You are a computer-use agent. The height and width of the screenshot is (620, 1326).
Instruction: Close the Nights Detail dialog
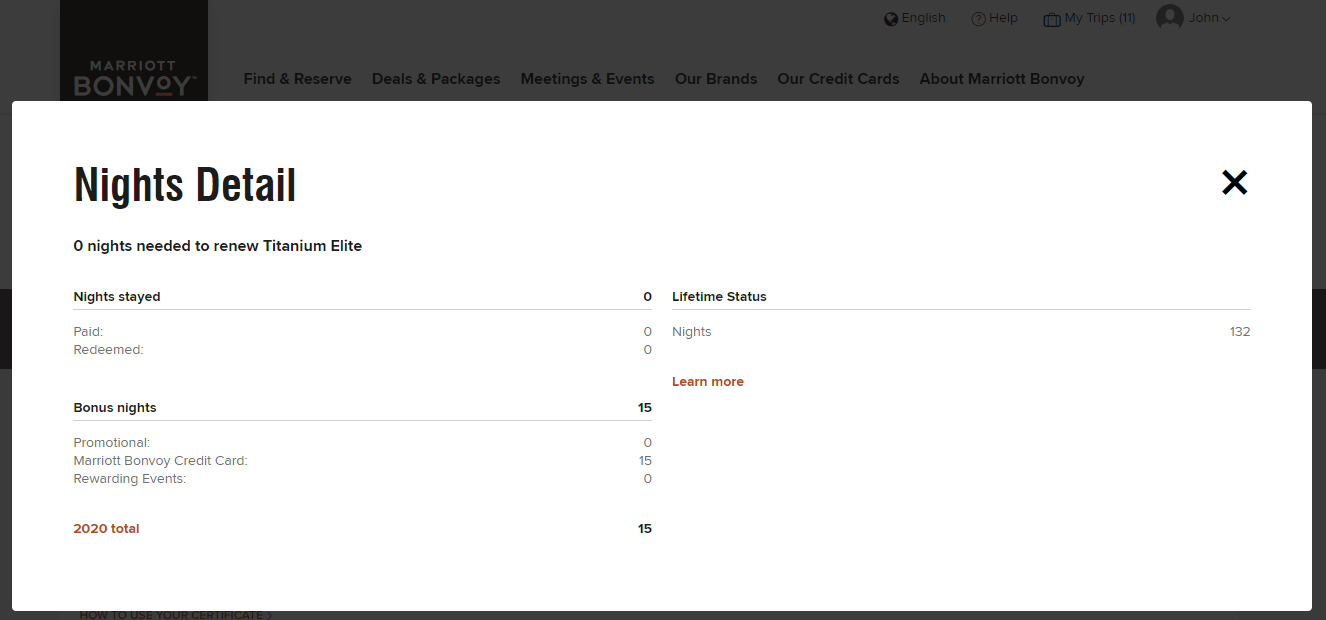1234,182
